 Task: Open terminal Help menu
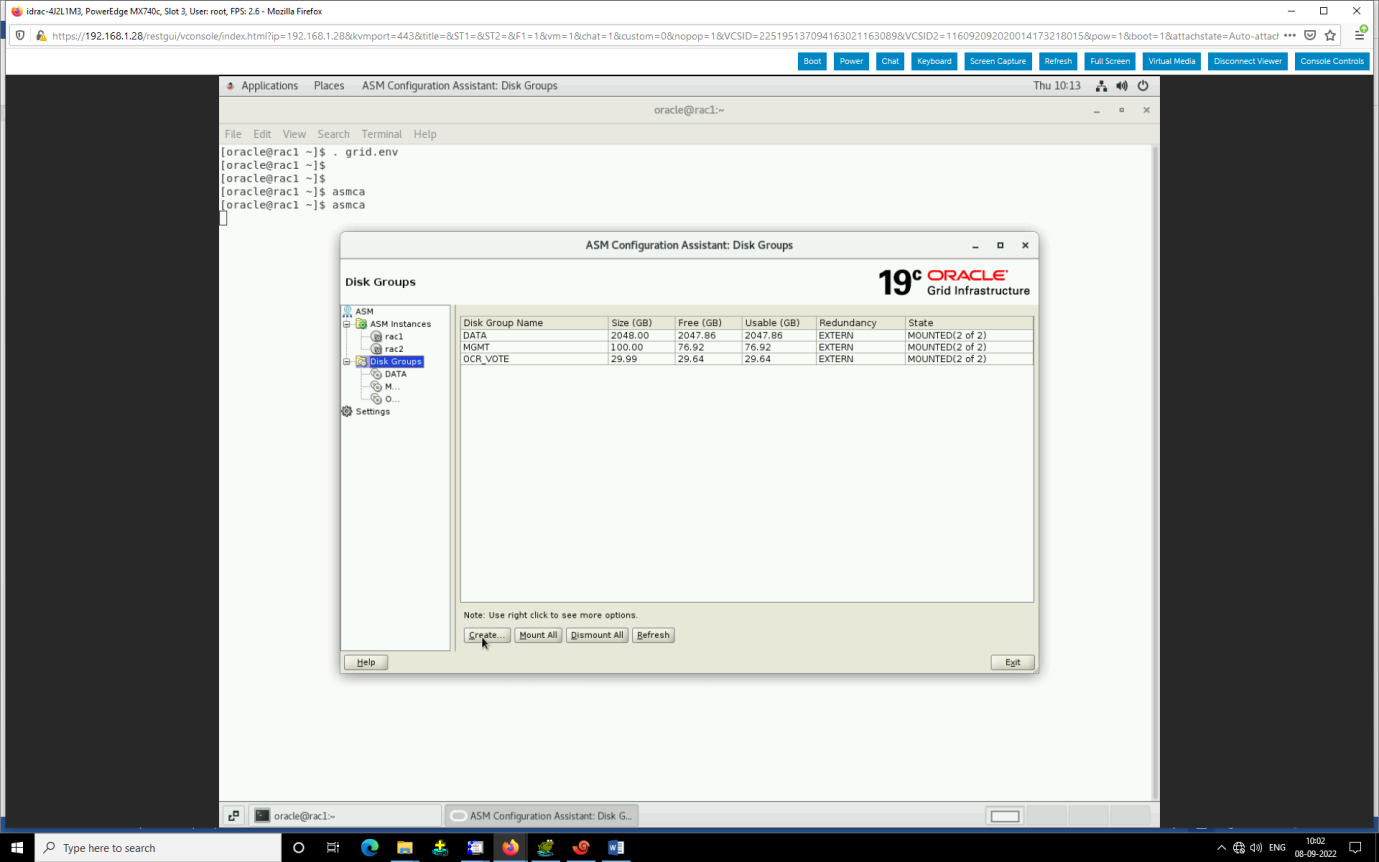425,134
